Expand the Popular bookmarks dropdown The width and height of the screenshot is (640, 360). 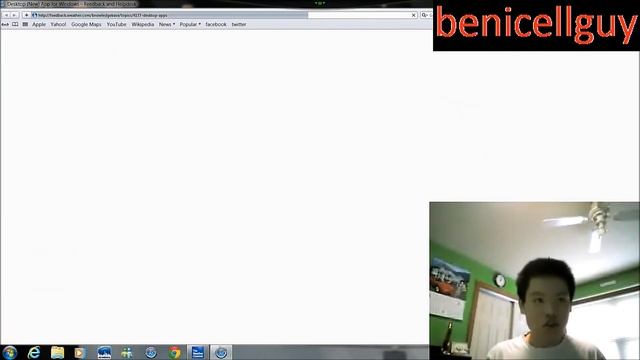pos(190,24)
